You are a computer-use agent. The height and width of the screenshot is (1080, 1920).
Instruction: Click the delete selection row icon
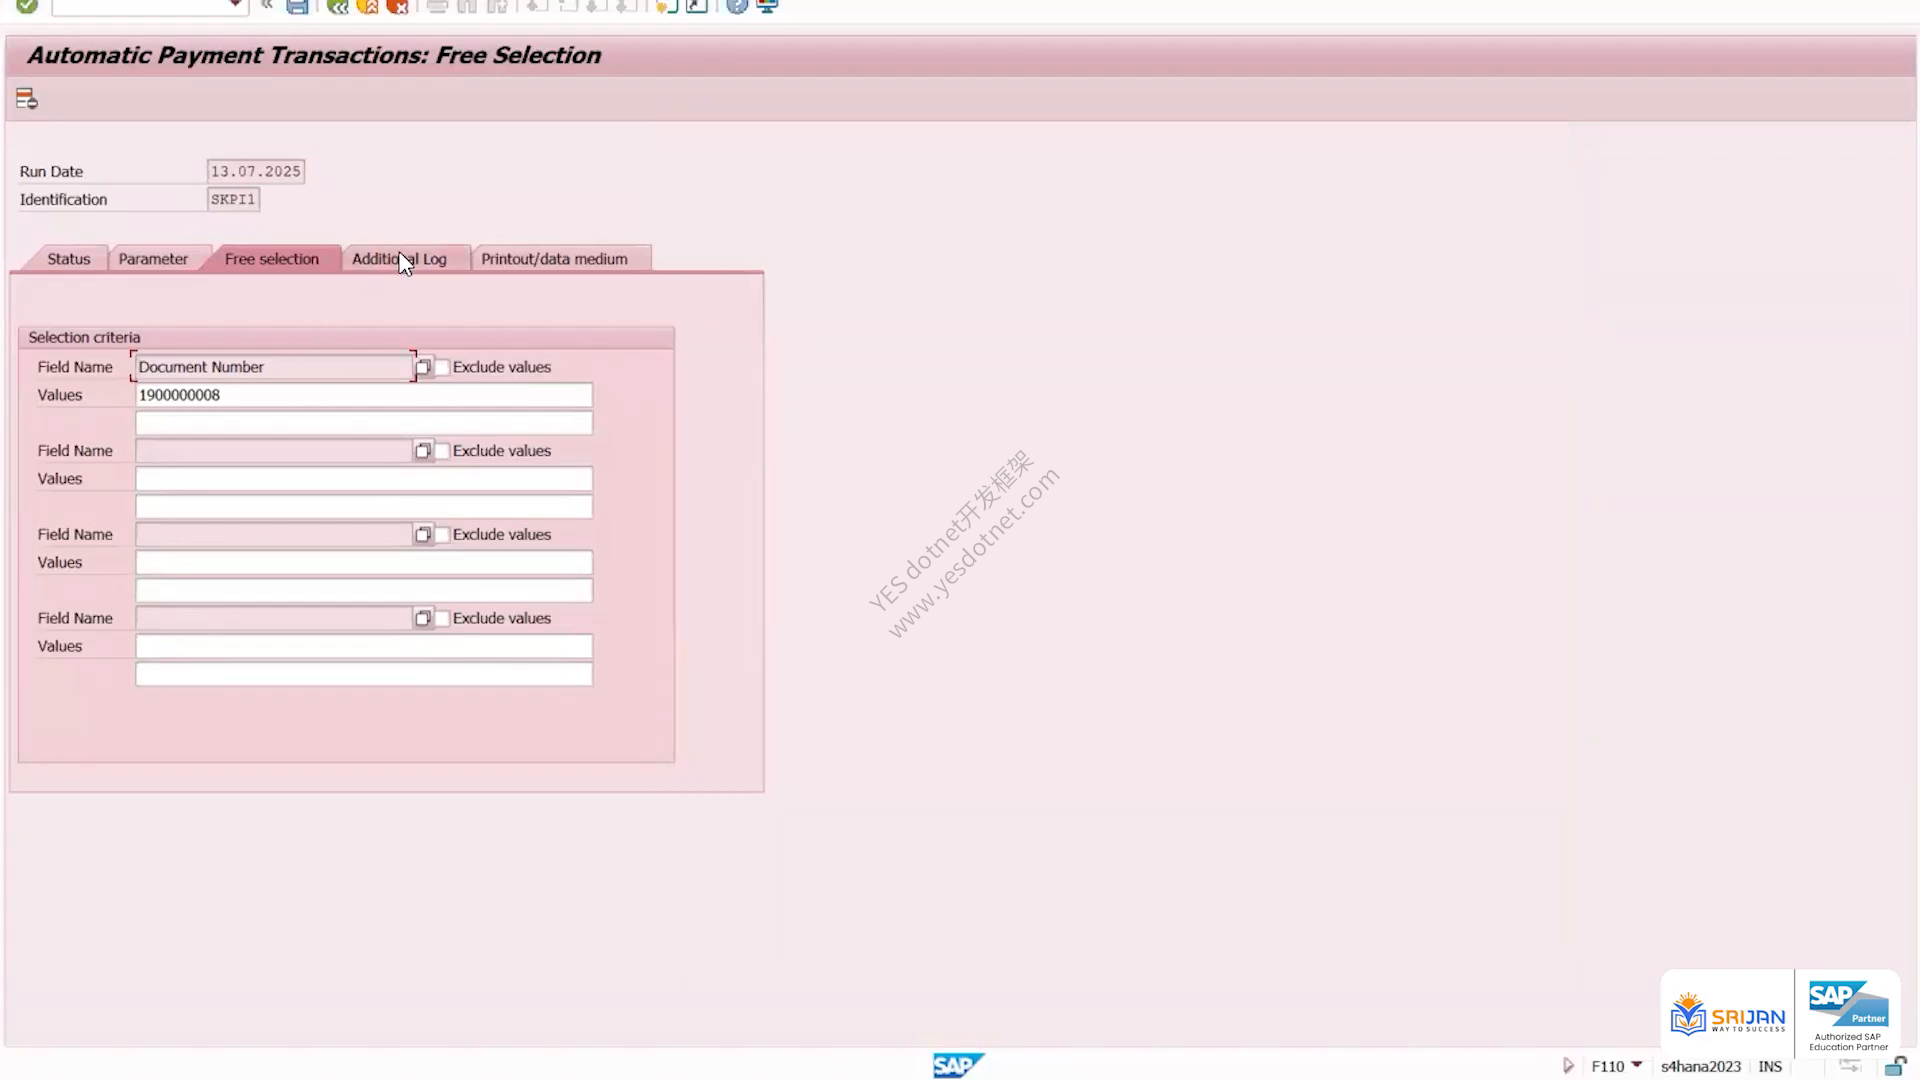(x=27, y=99)
